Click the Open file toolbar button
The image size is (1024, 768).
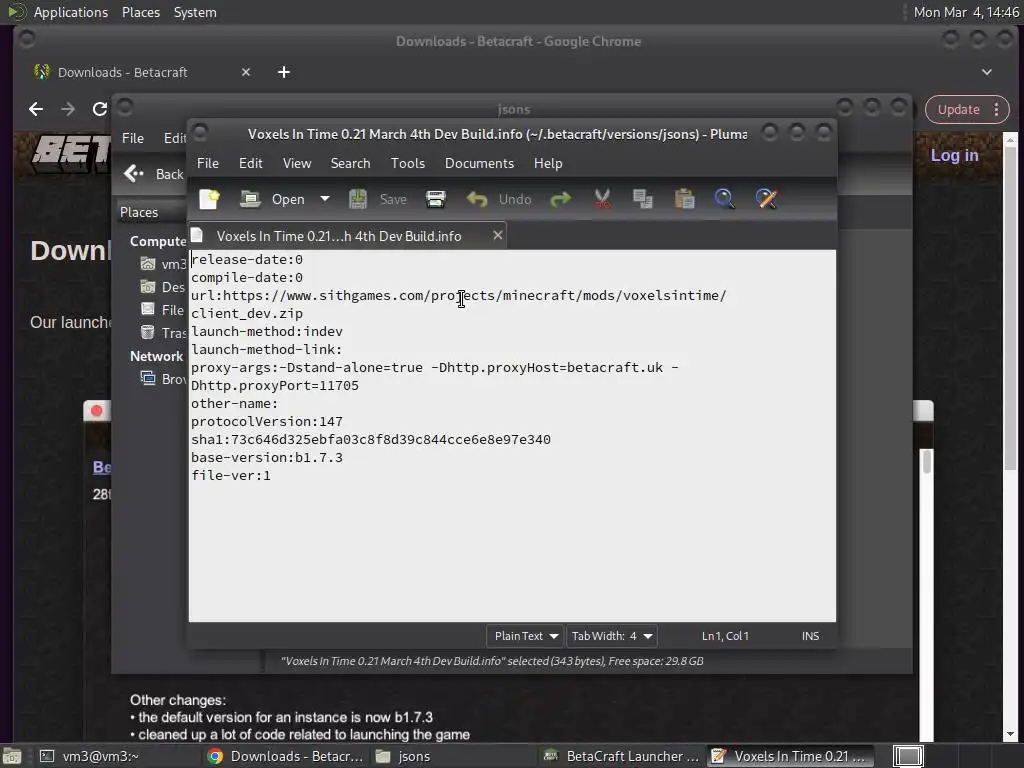272,199
